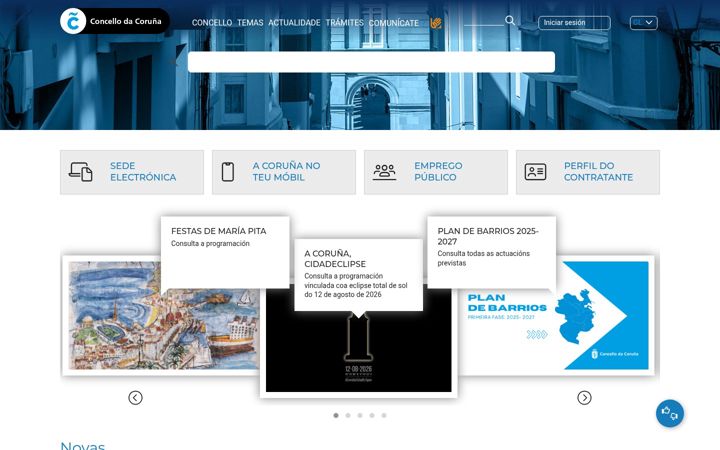
Task: Expand the language selector dropdown
Action: (643, 22)
